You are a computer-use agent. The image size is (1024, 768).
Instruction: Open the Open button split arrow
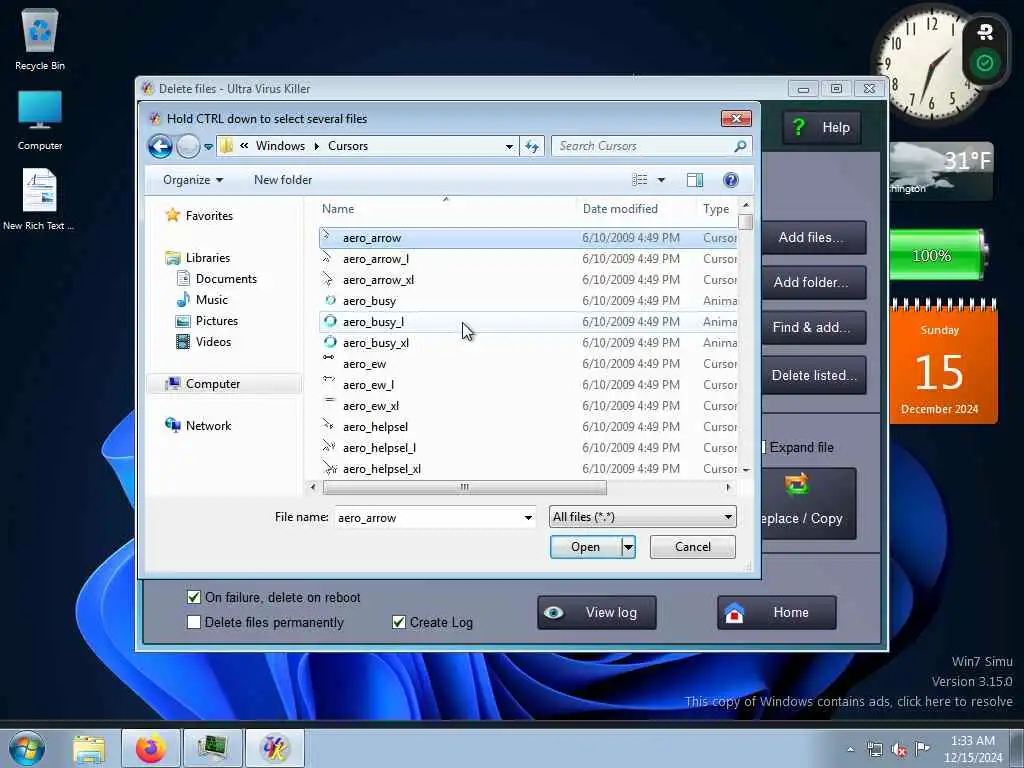tap(628, 547)
